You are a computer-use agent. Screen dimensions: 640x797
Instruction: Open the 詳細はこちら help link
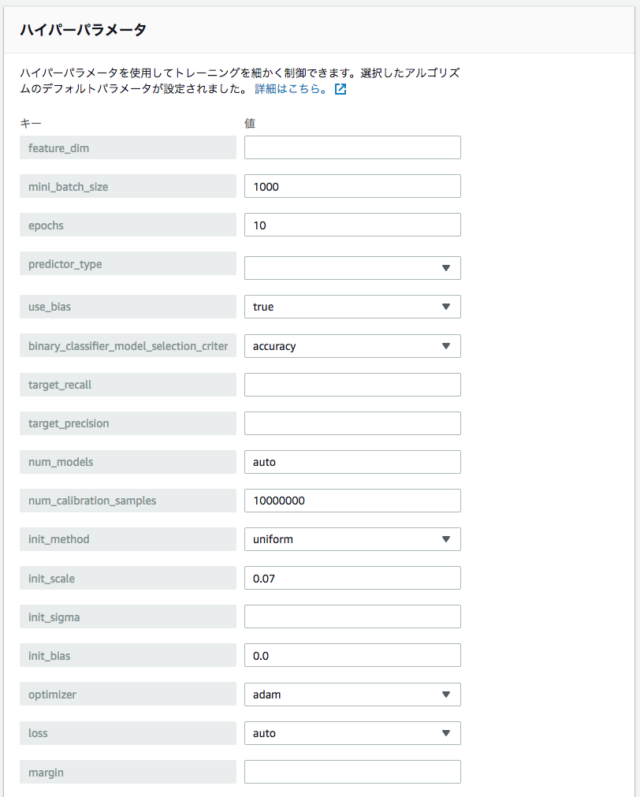[x=291, y=90]
